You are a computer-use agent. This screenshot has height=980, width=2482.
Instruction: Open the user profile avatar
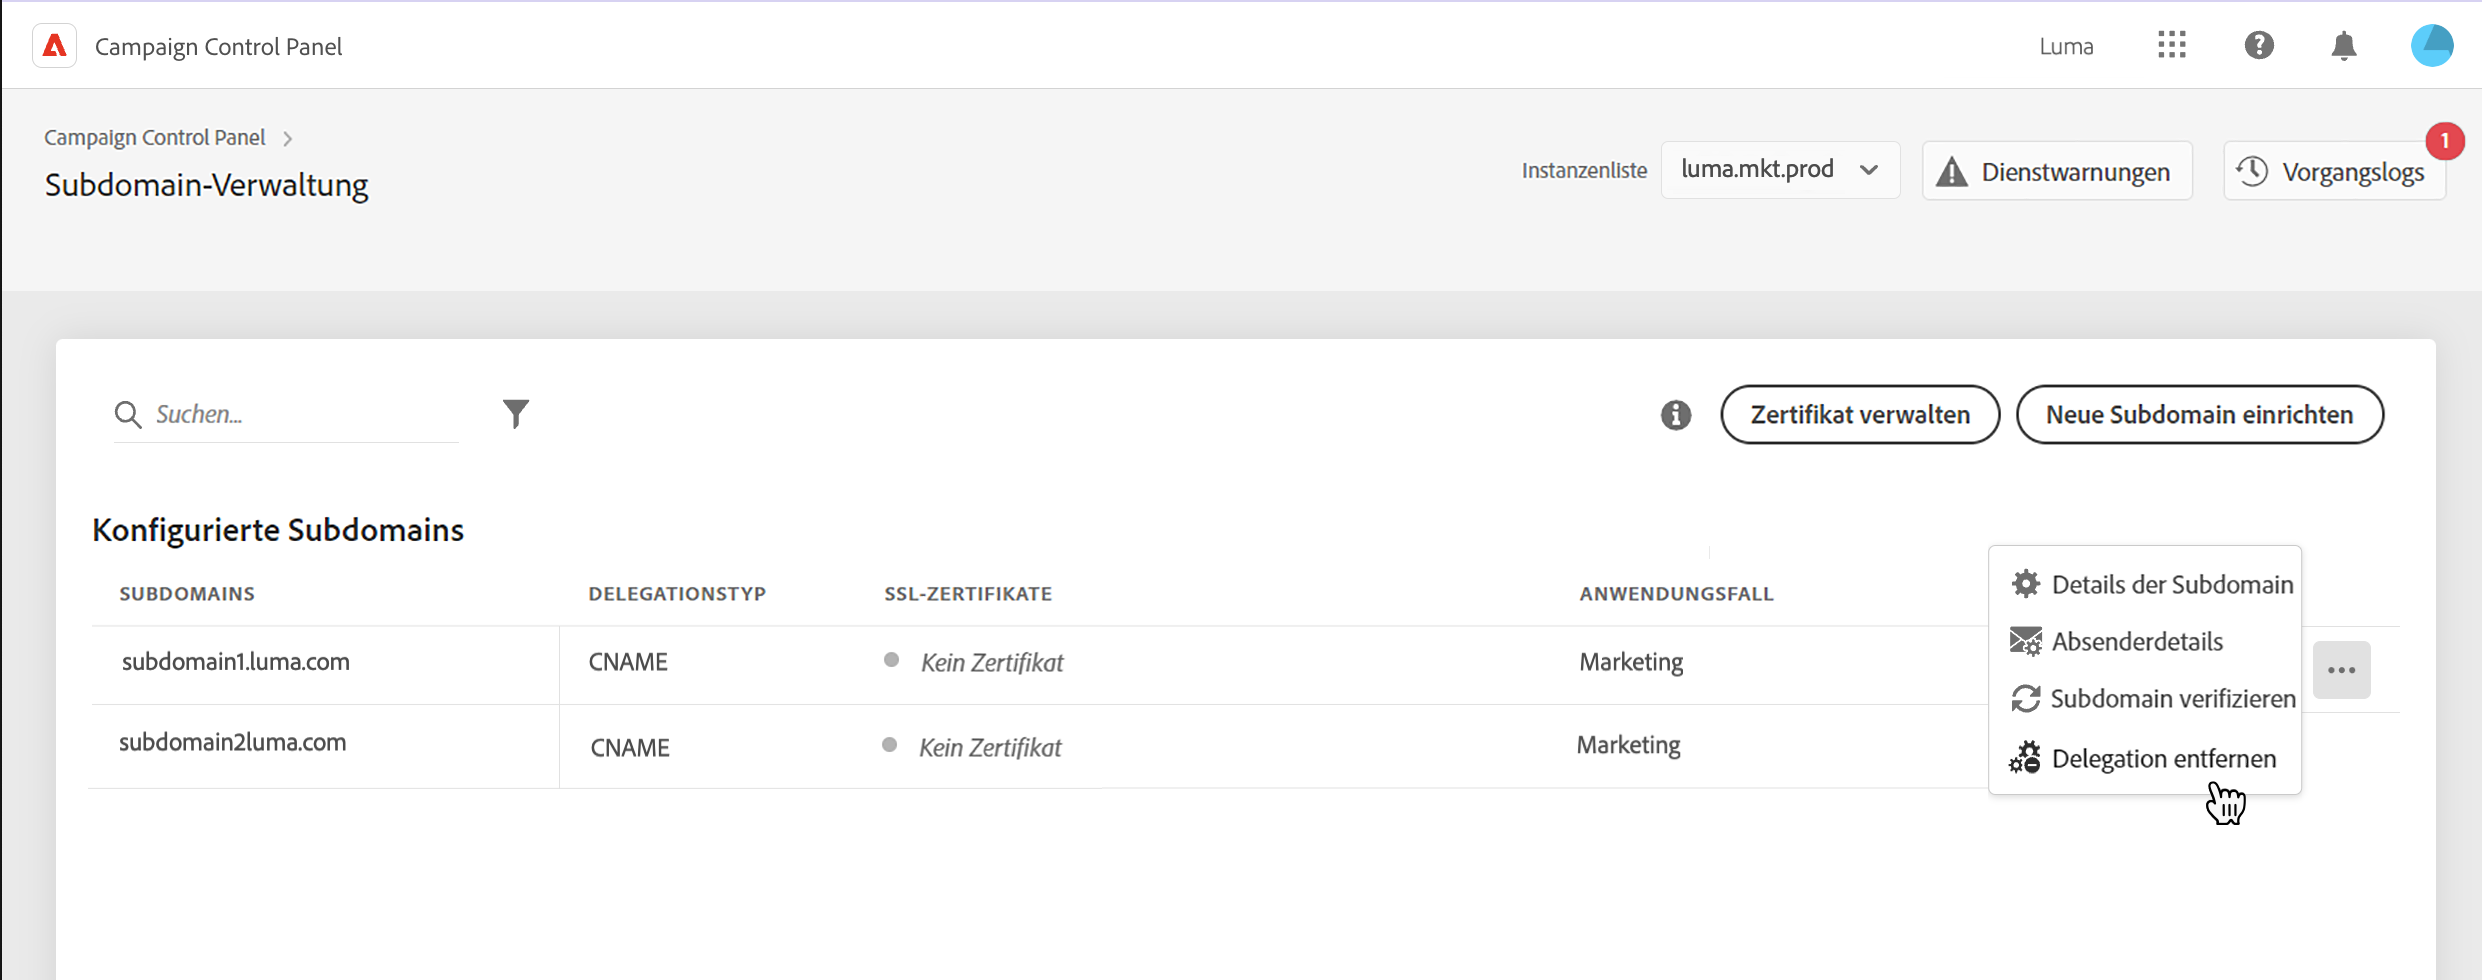click(2431, 46)
